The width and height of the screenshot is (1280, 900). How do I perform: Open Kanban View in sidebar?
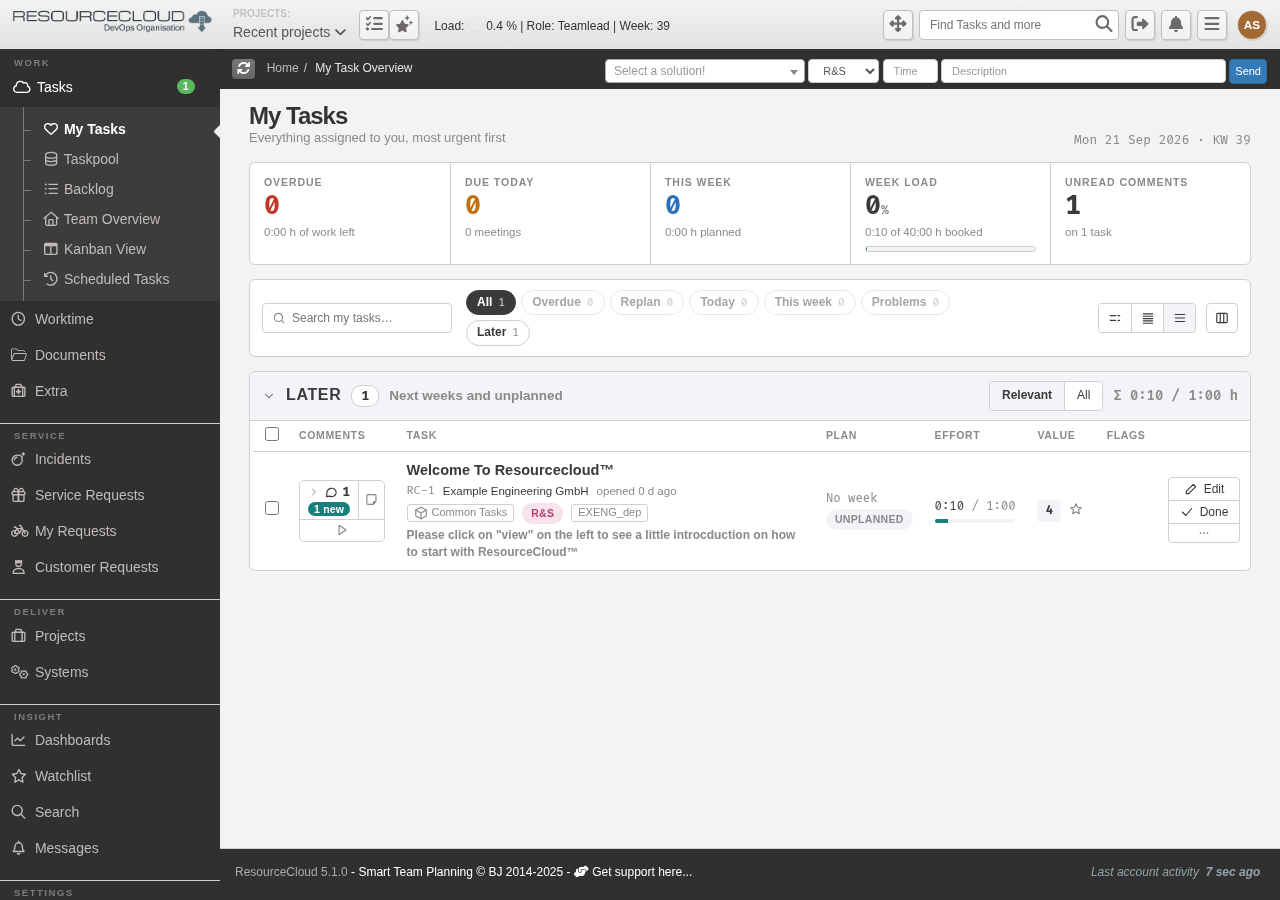105,249
